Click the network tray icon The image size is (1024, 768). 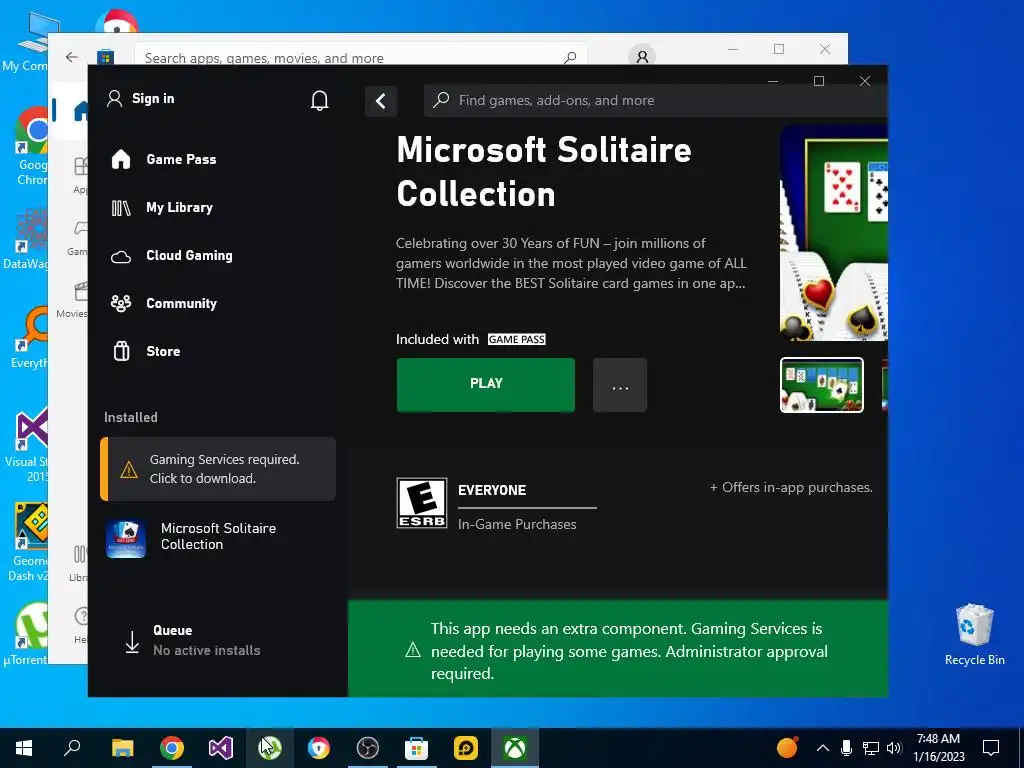click(x=871, y=748)
